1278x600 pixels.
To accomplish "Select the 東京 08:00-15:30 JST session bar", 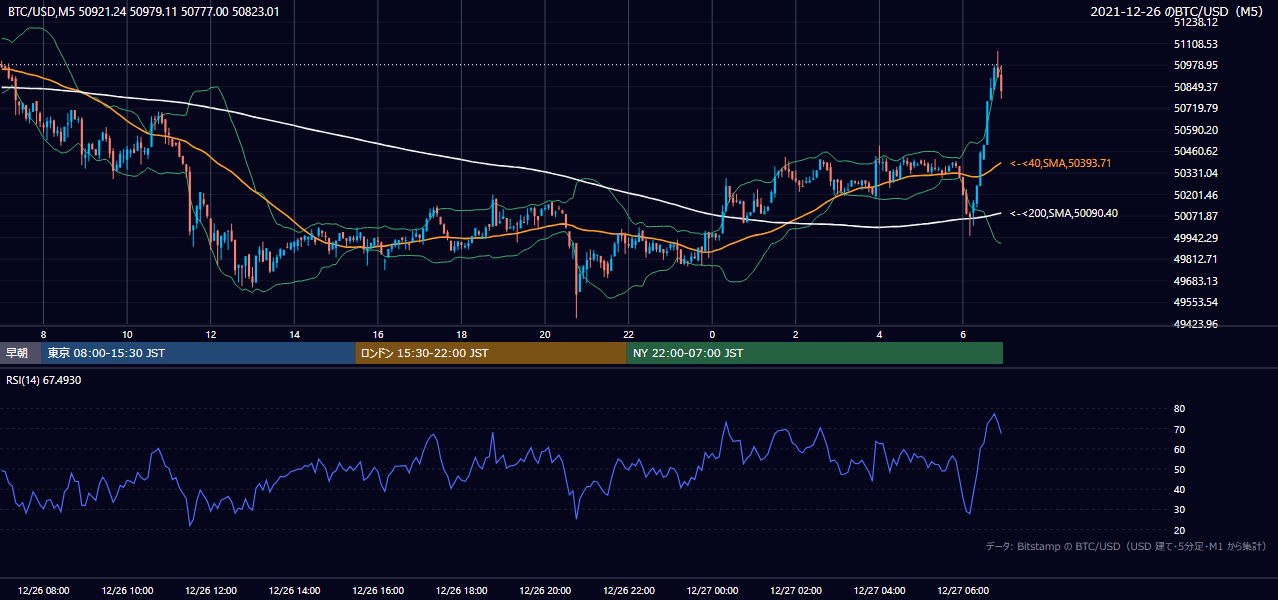I will 198,353.
